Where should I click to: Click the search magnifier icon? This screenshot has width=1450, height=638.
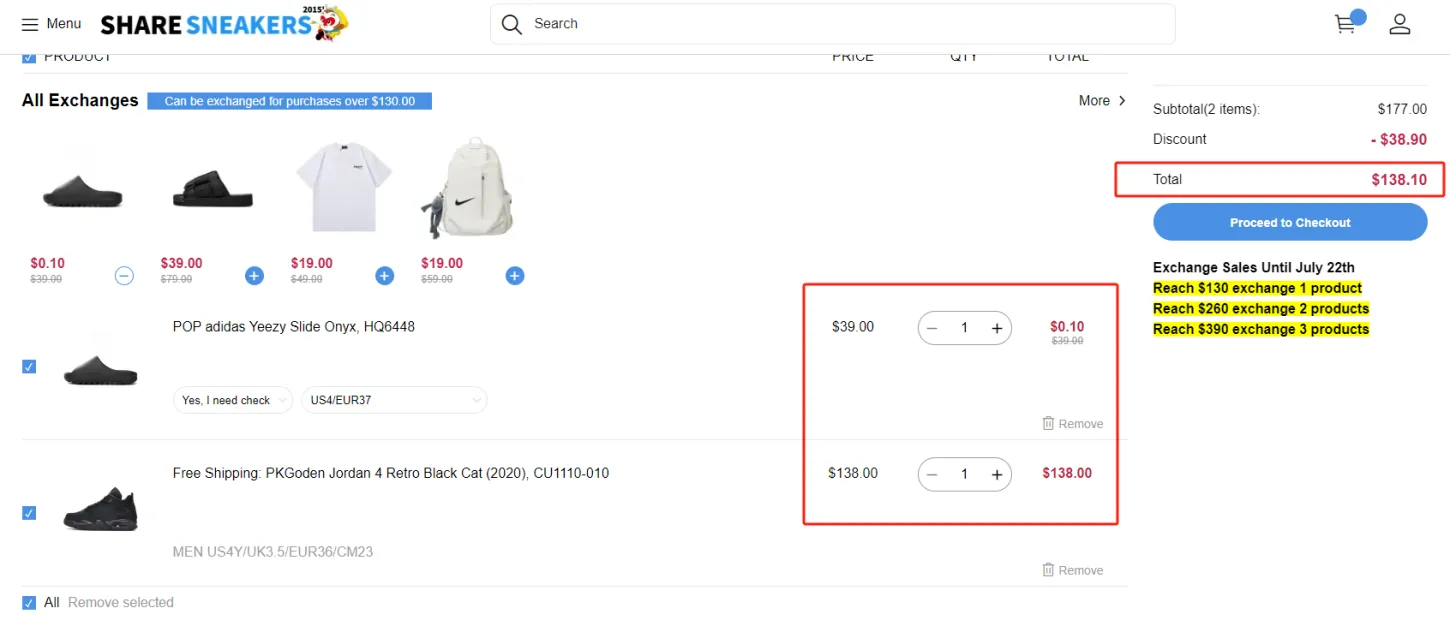click(512, 24)
